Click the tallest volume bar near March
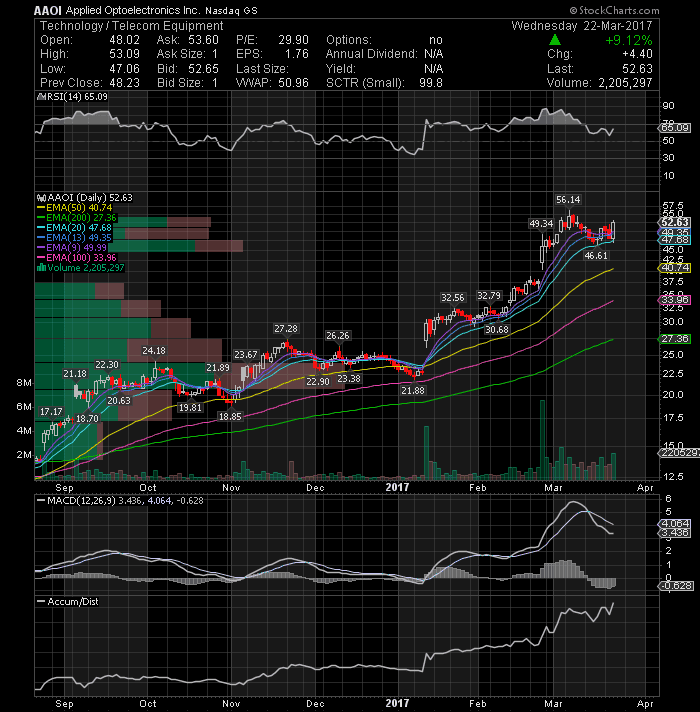 point(542,440)
